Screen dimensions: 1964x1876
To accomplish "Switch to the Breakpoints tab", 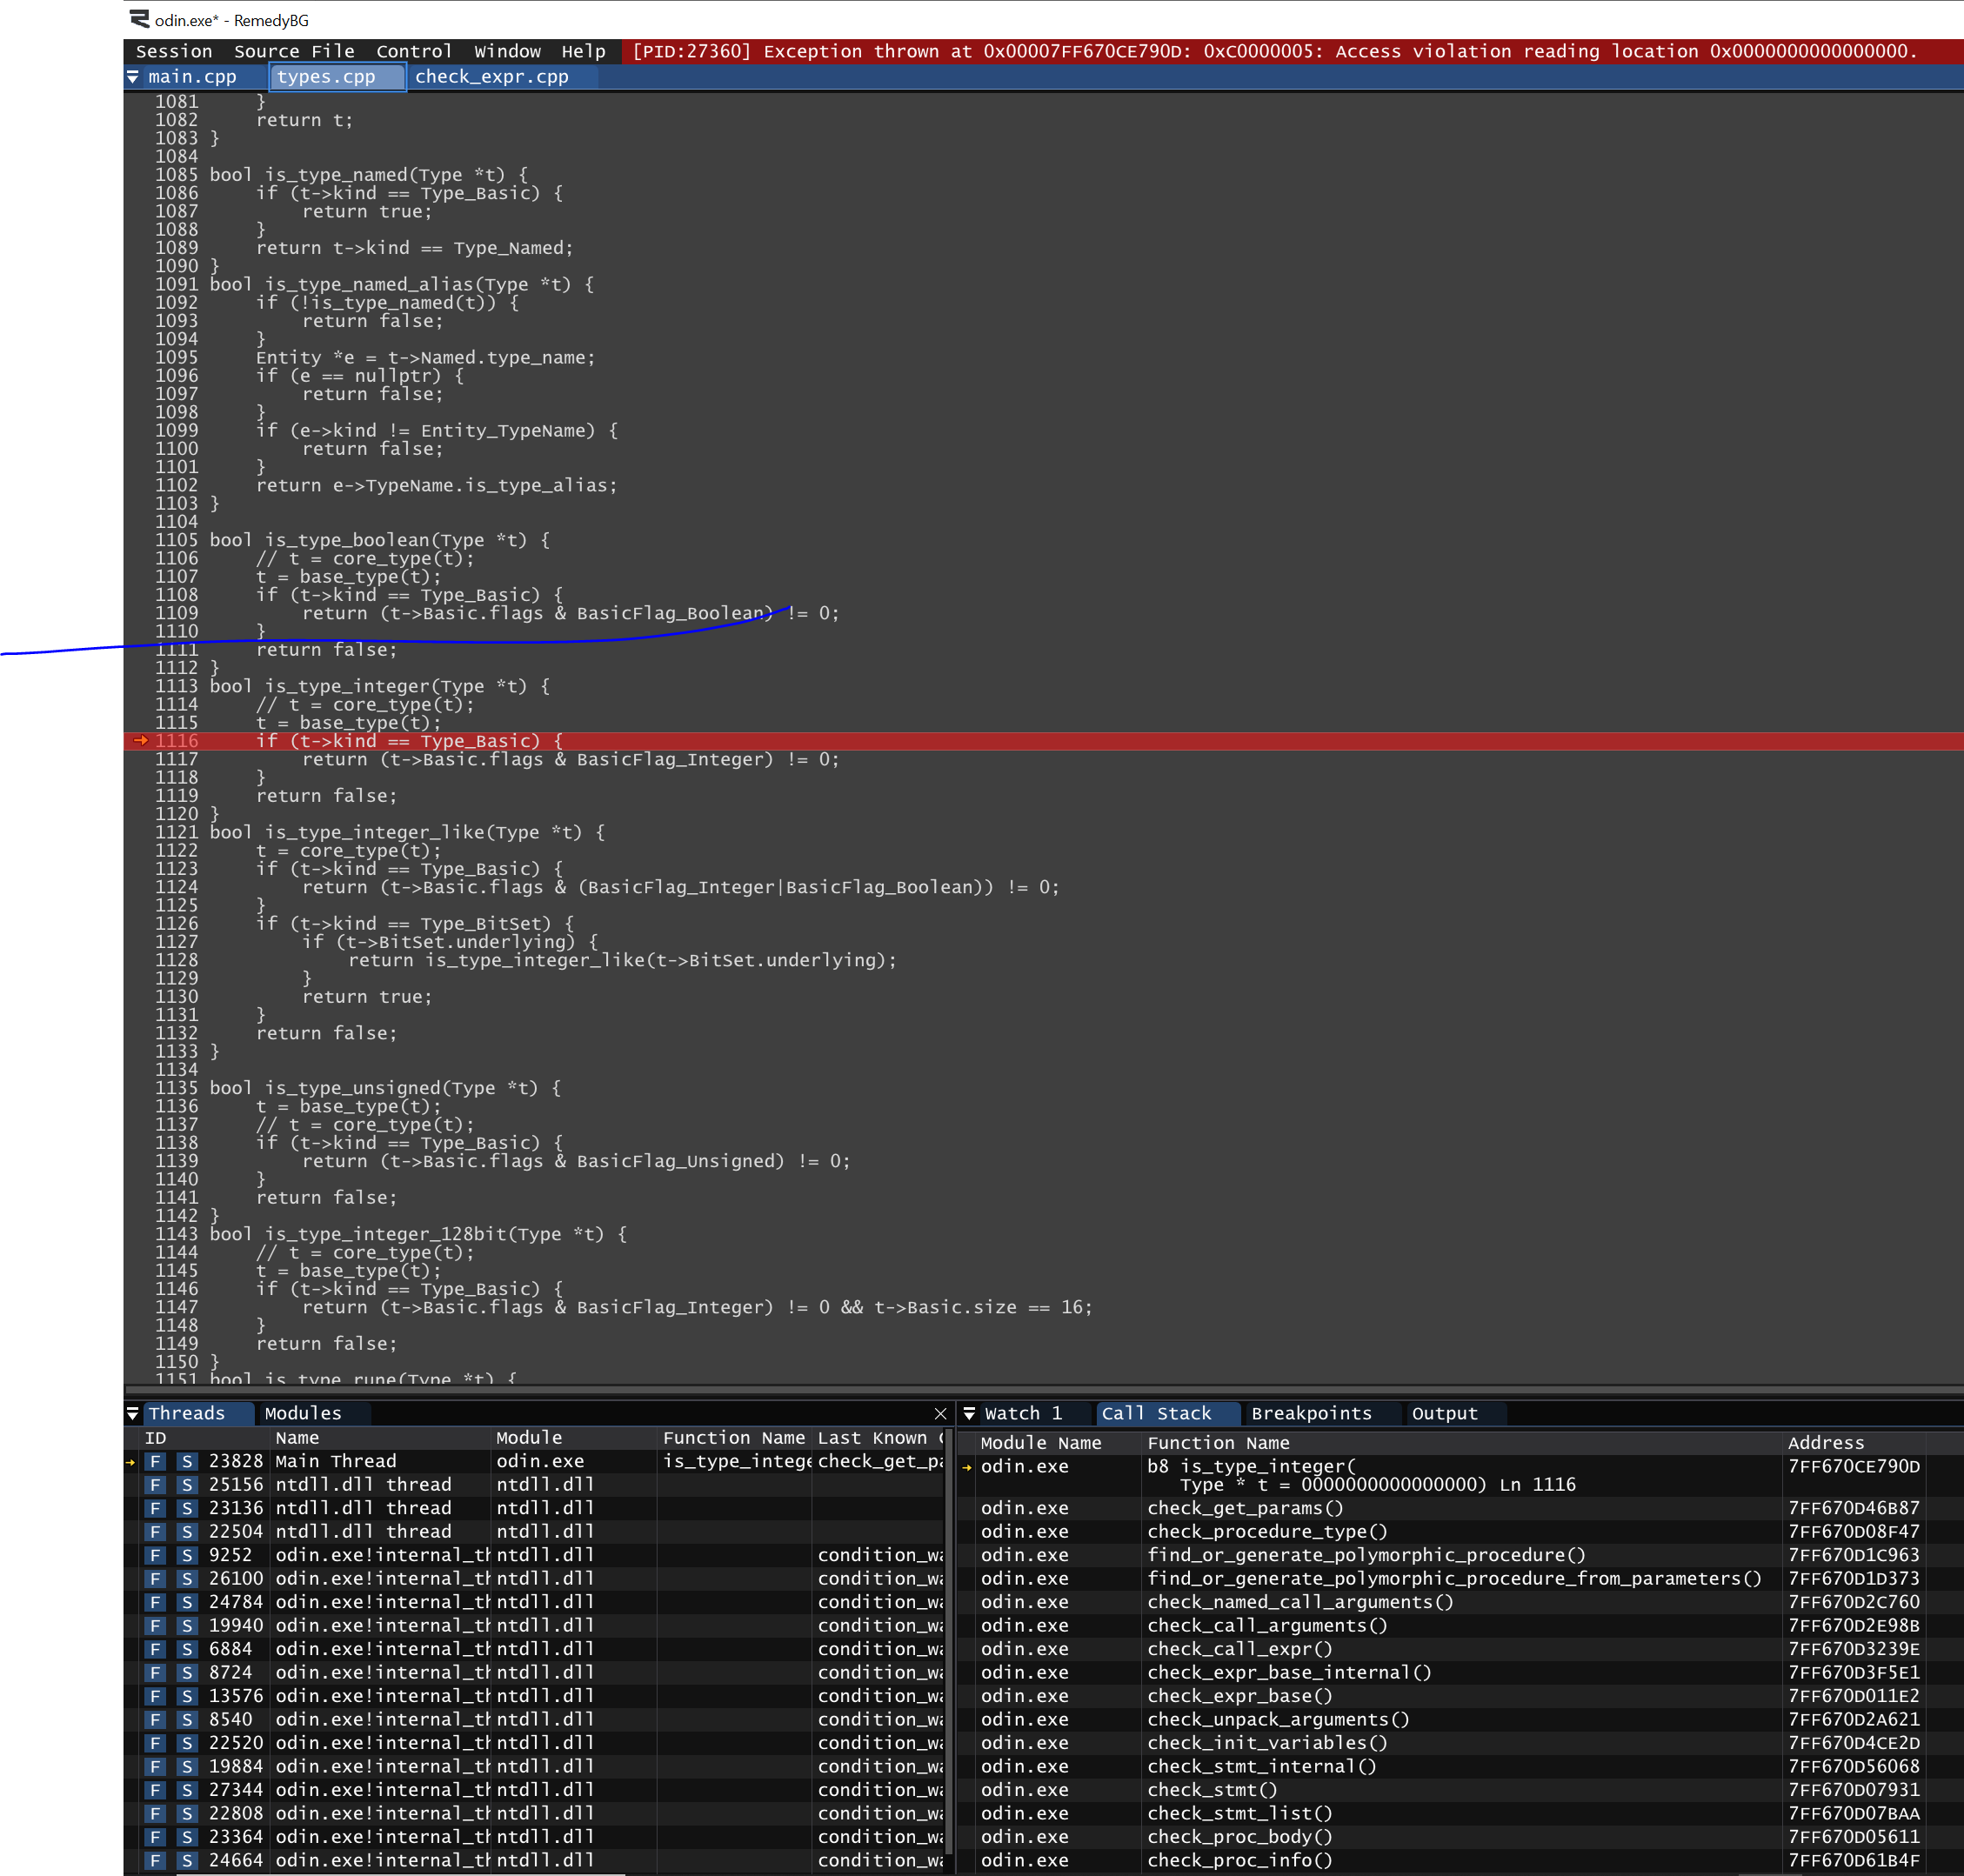I will [x=1311, y=1413].
